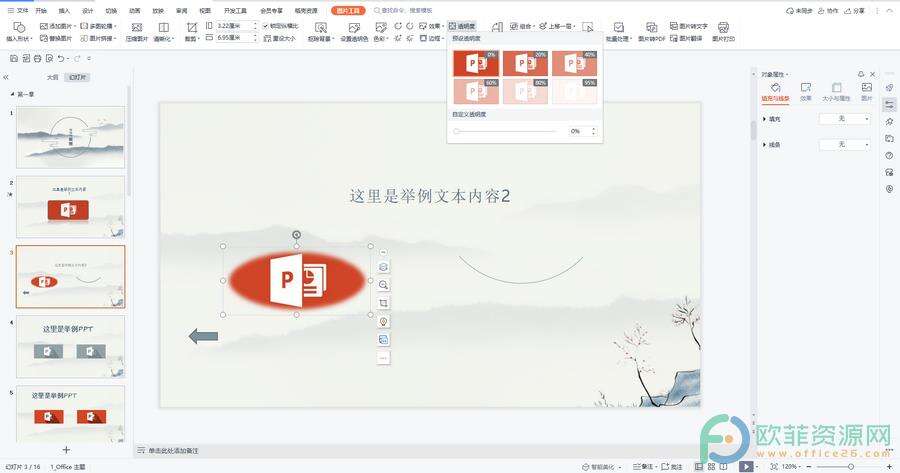Choose the 80% transparency preset
The height and width of the screenshot is (473, 900).
click(525, 91)
